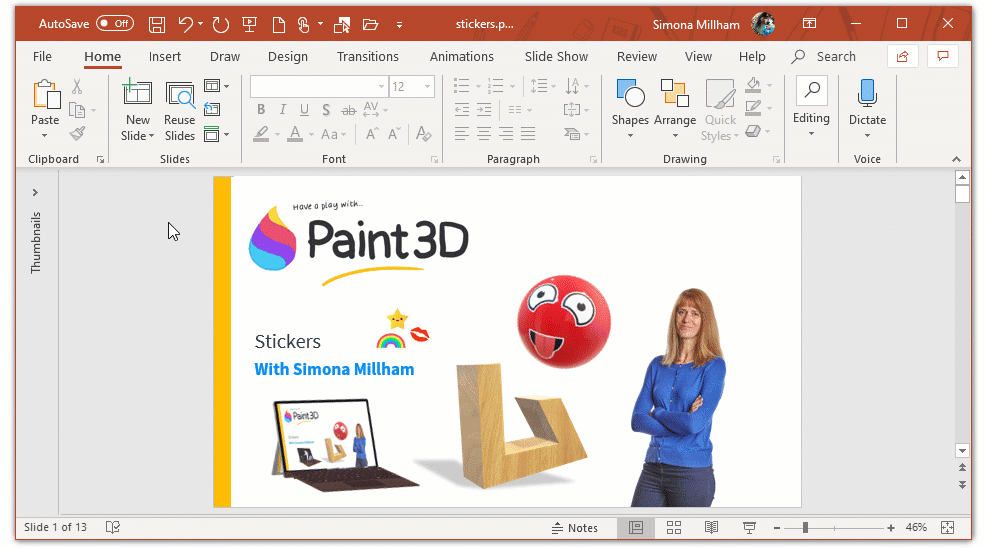Toggle the AutoSave switch
Image resolution: width=984 pixels, height=548 pixels.
115,24
